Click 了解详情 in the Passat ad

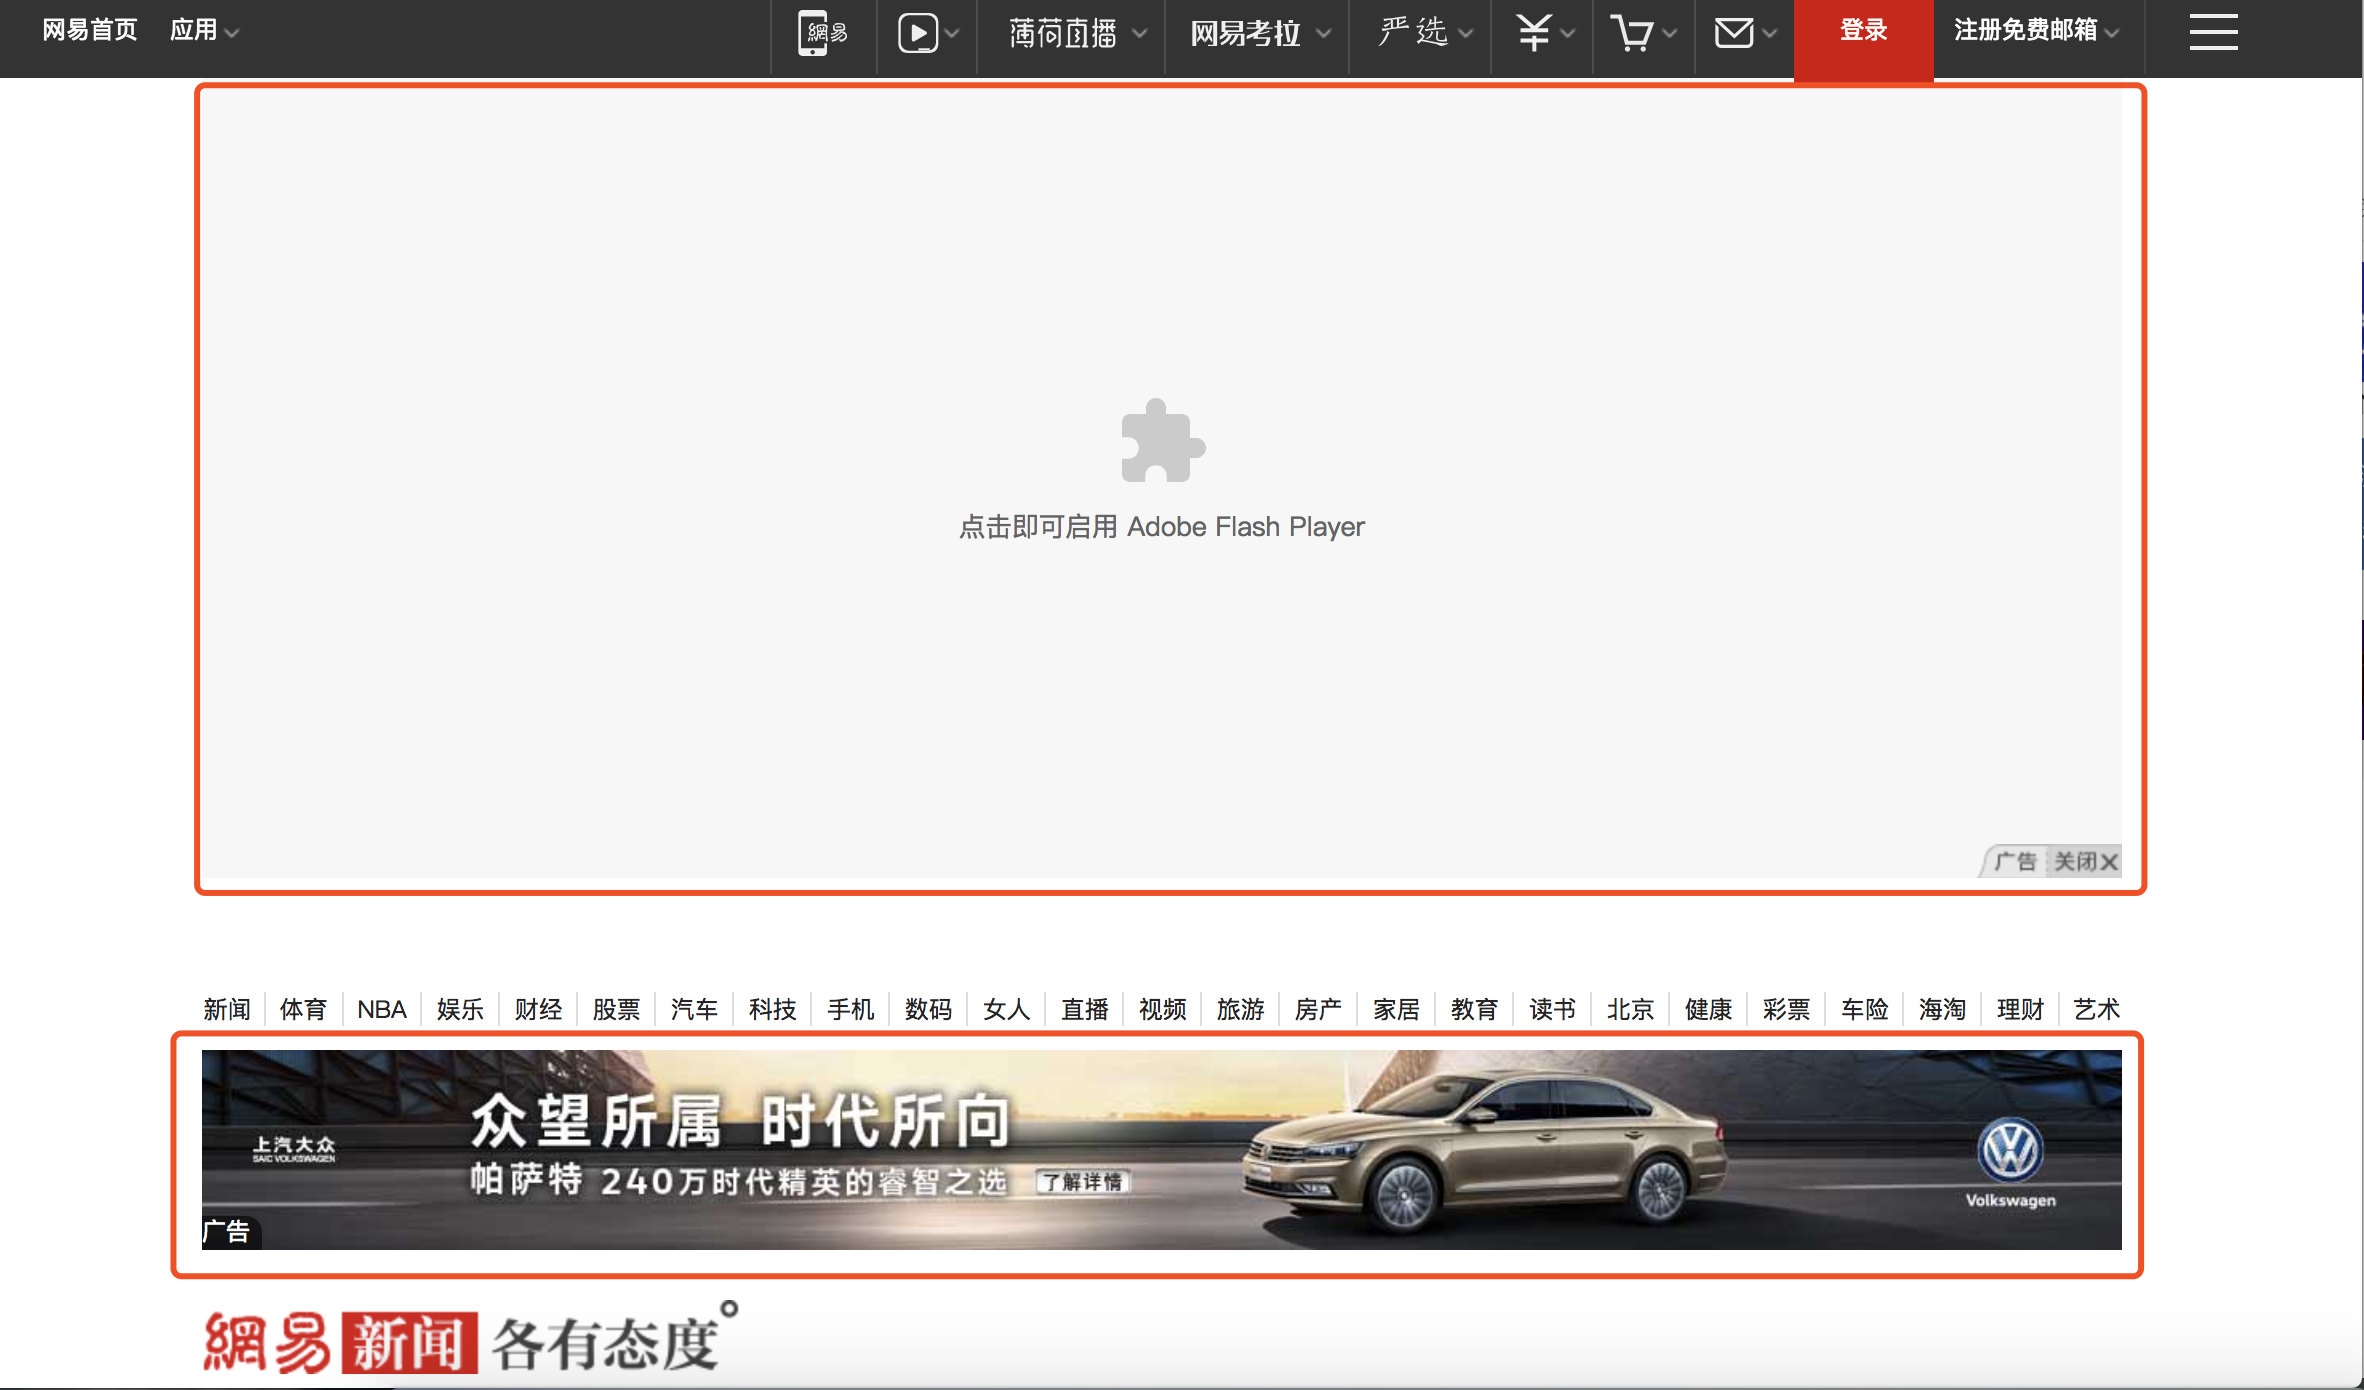(1083, 1182)
